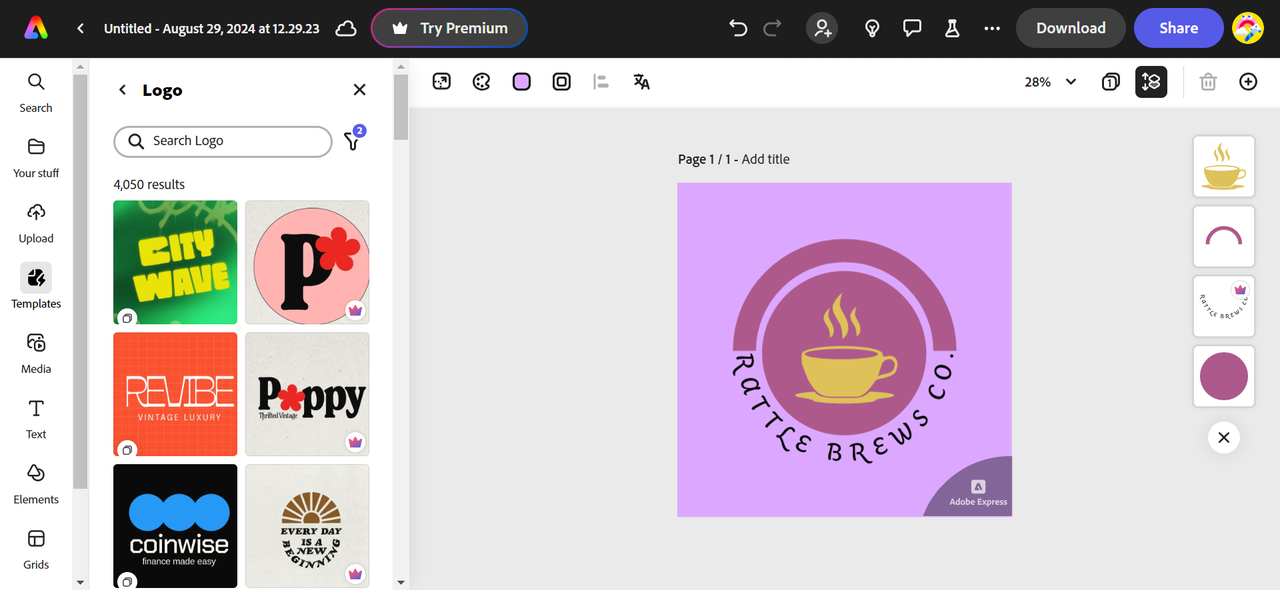Open the purple background color swatch
Image resolution: width=1280 pixels, height=590 pixels.
pos(521,82)
